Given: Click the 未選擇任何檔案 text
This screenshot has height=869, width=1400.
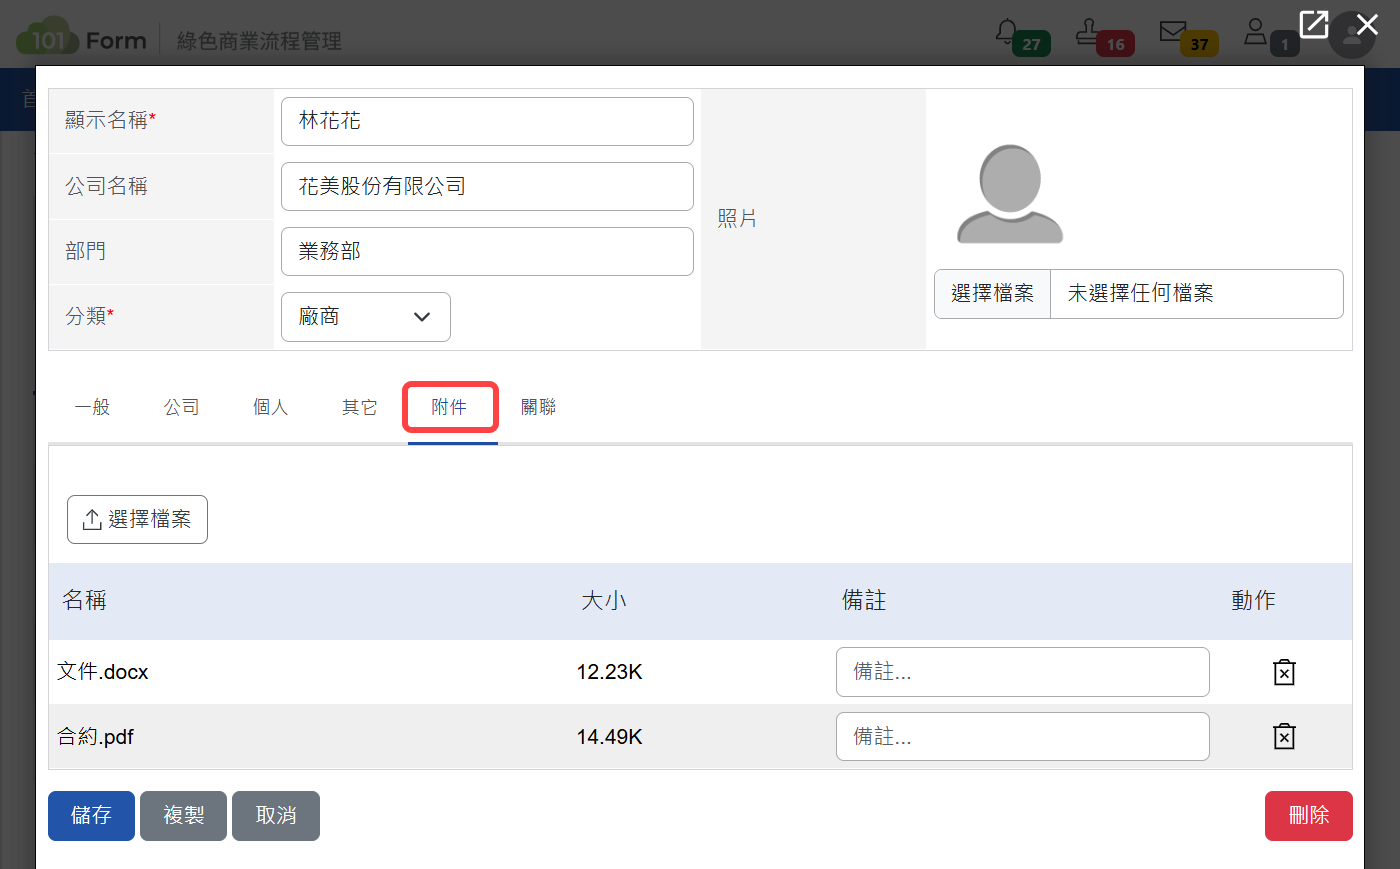Looking at the screenshot, I should tap(1141, 294).
